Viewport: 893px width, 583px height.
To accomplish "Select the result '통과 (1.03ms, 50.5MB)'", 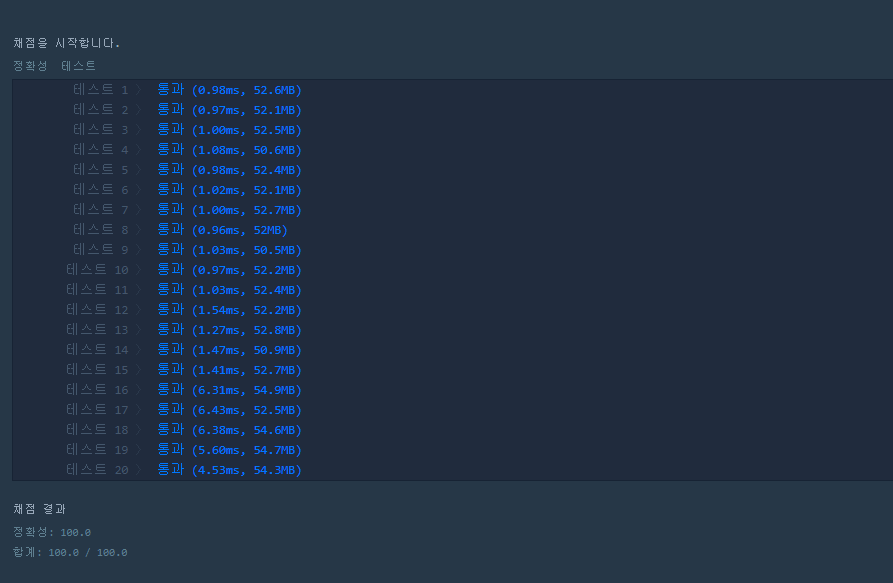I will (x=230, y=250).
